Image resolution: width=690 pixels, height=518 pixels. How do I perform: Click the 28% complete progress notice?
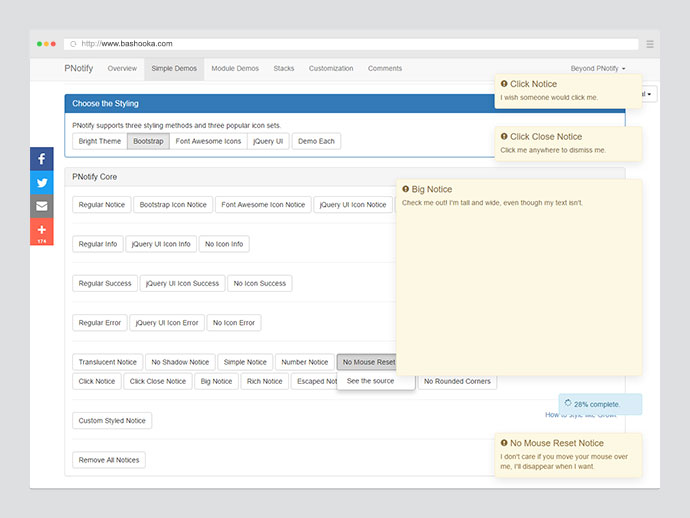tap(600, 404)
